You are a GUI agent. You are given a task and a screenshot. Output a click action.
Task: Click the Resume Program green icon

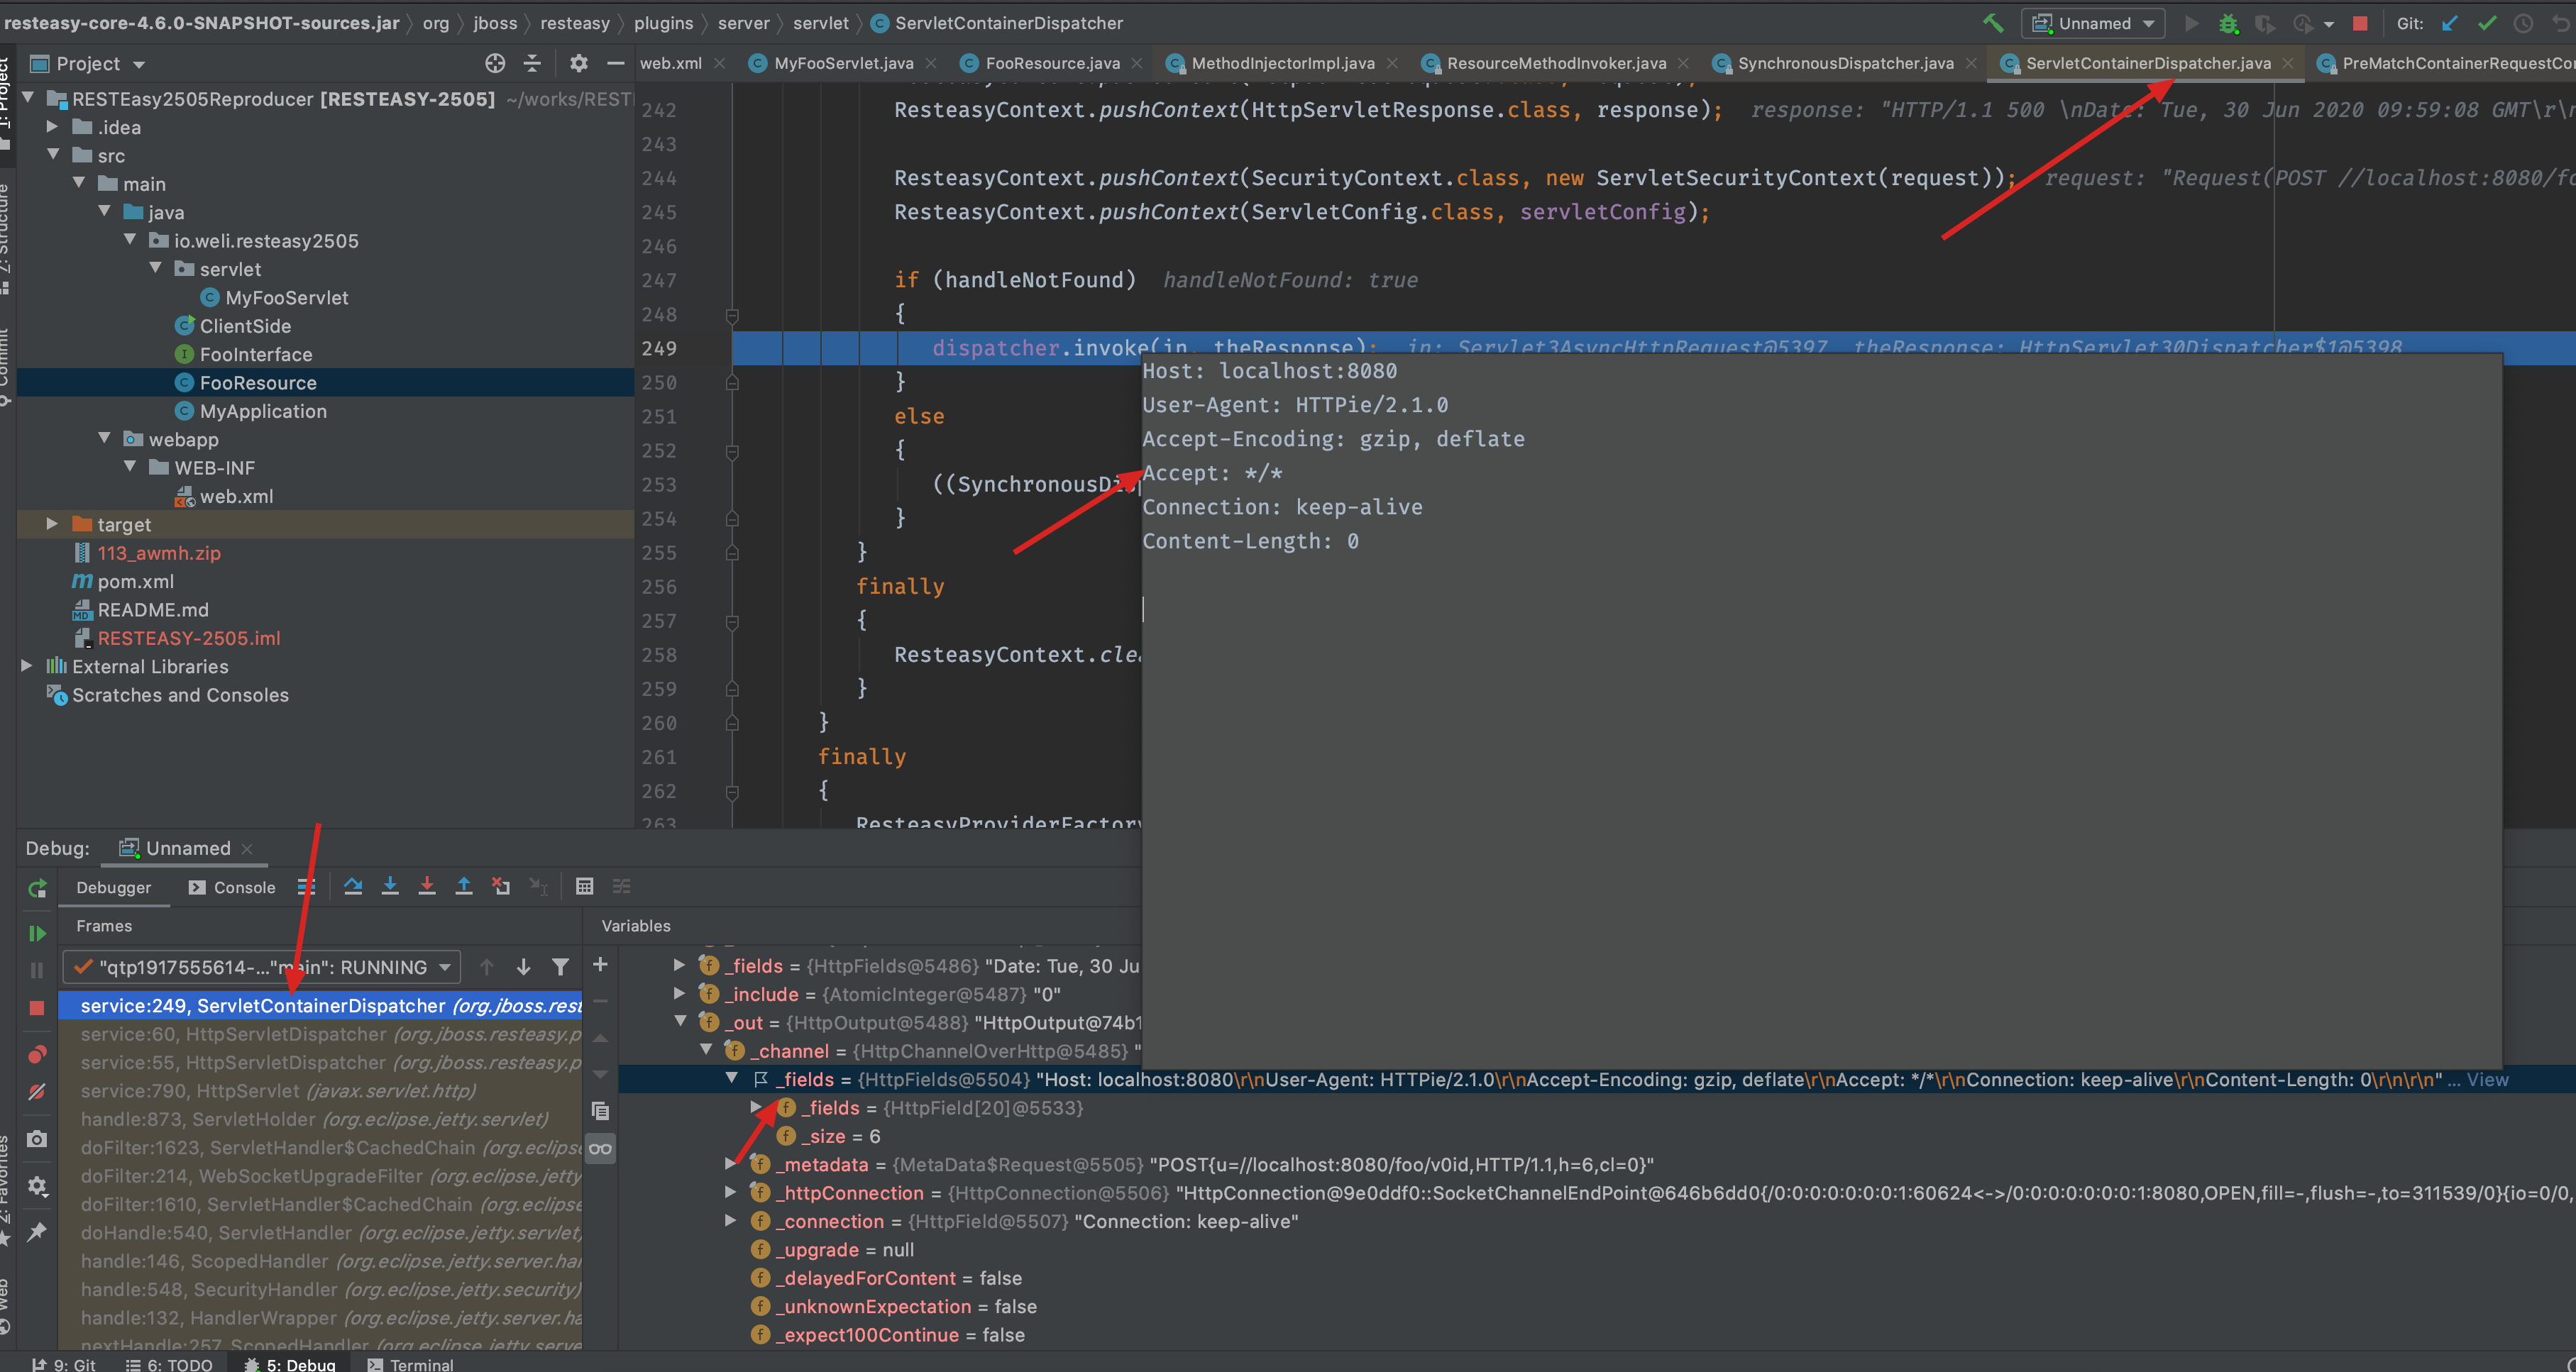pos(37,933)
